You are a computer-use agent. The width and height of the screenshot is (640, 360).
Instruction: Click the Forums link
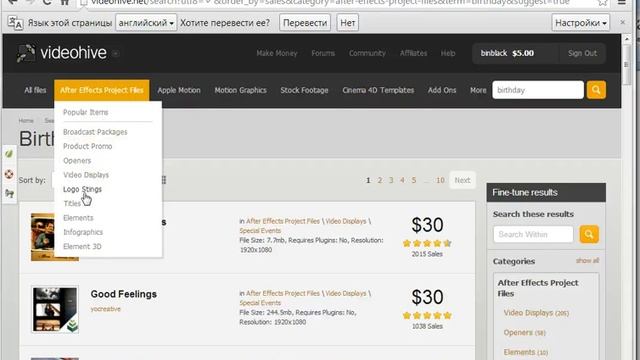click(323, 53)
